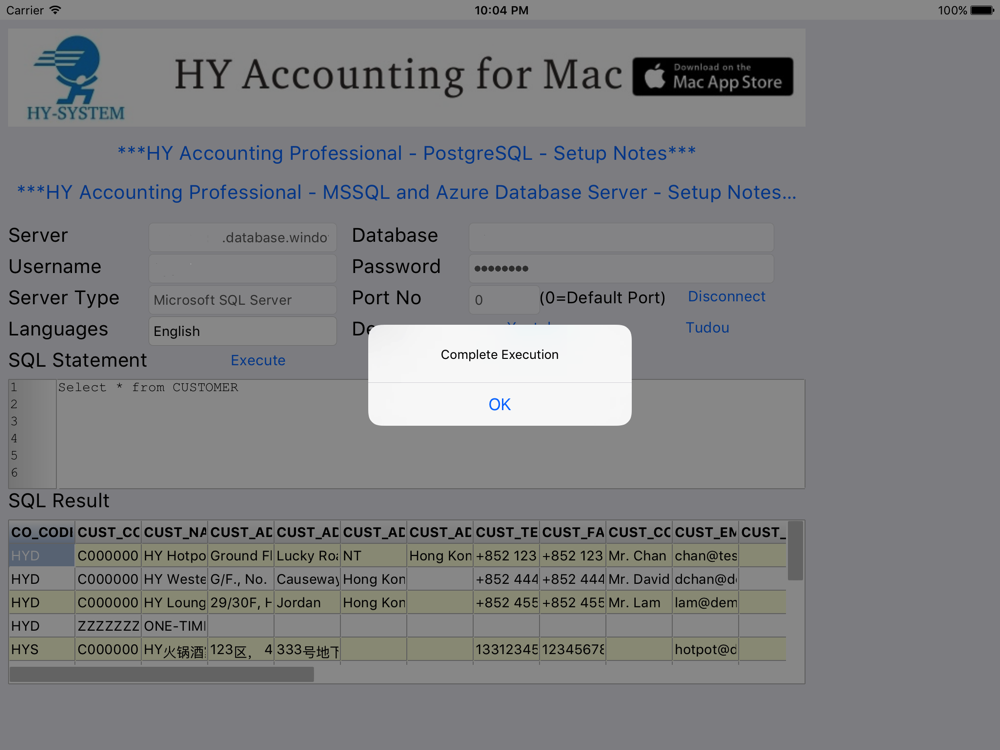Click the CO_CODE column header
The height and width of the screenshot is (750, 1000).
coord(42,533)
